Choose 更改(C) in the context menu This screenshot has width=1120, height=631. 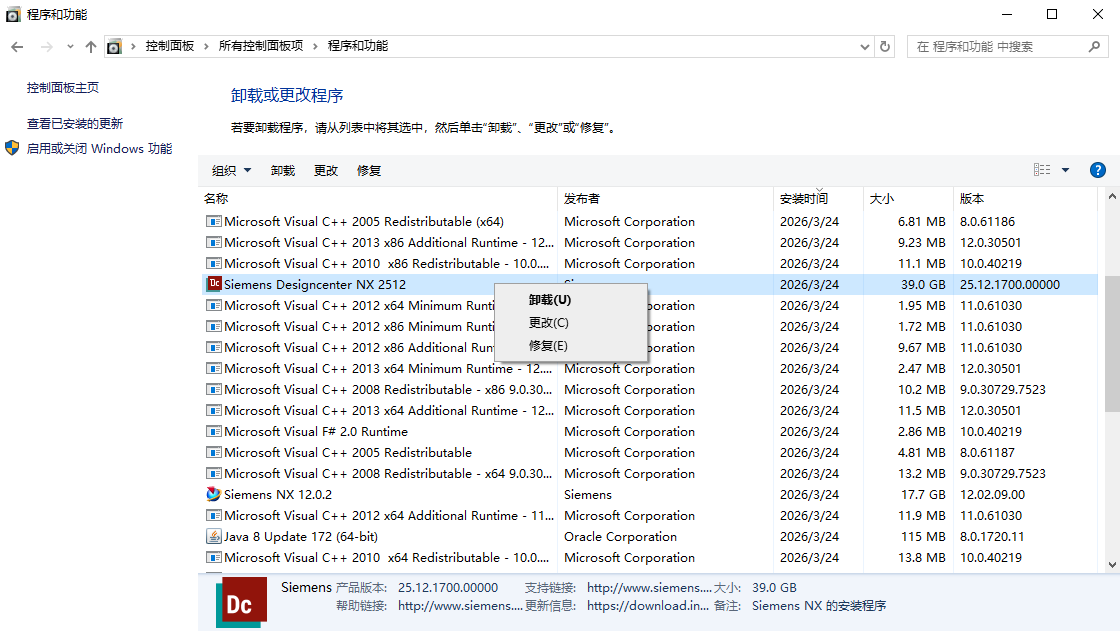coord(571,322)
